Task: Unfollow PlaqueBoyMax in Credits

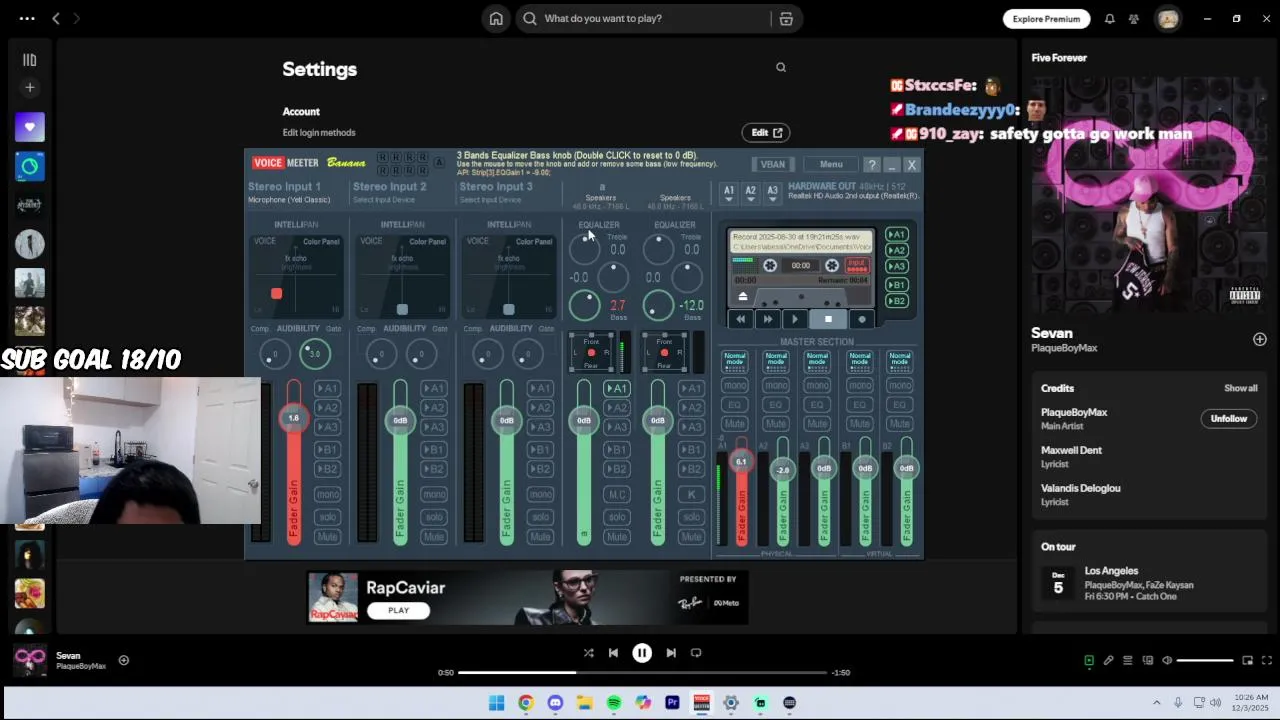Action: pyautogui.click(x=1229, y=419)
